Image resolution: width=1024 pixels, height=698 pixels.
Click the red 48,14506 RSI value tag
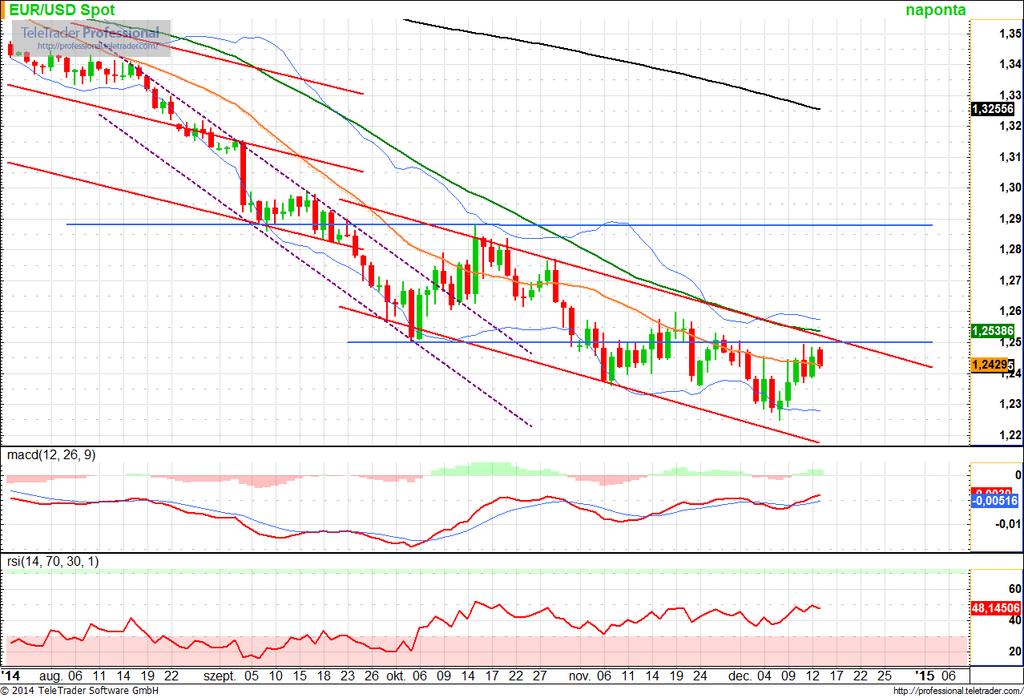tap(996, 607)
